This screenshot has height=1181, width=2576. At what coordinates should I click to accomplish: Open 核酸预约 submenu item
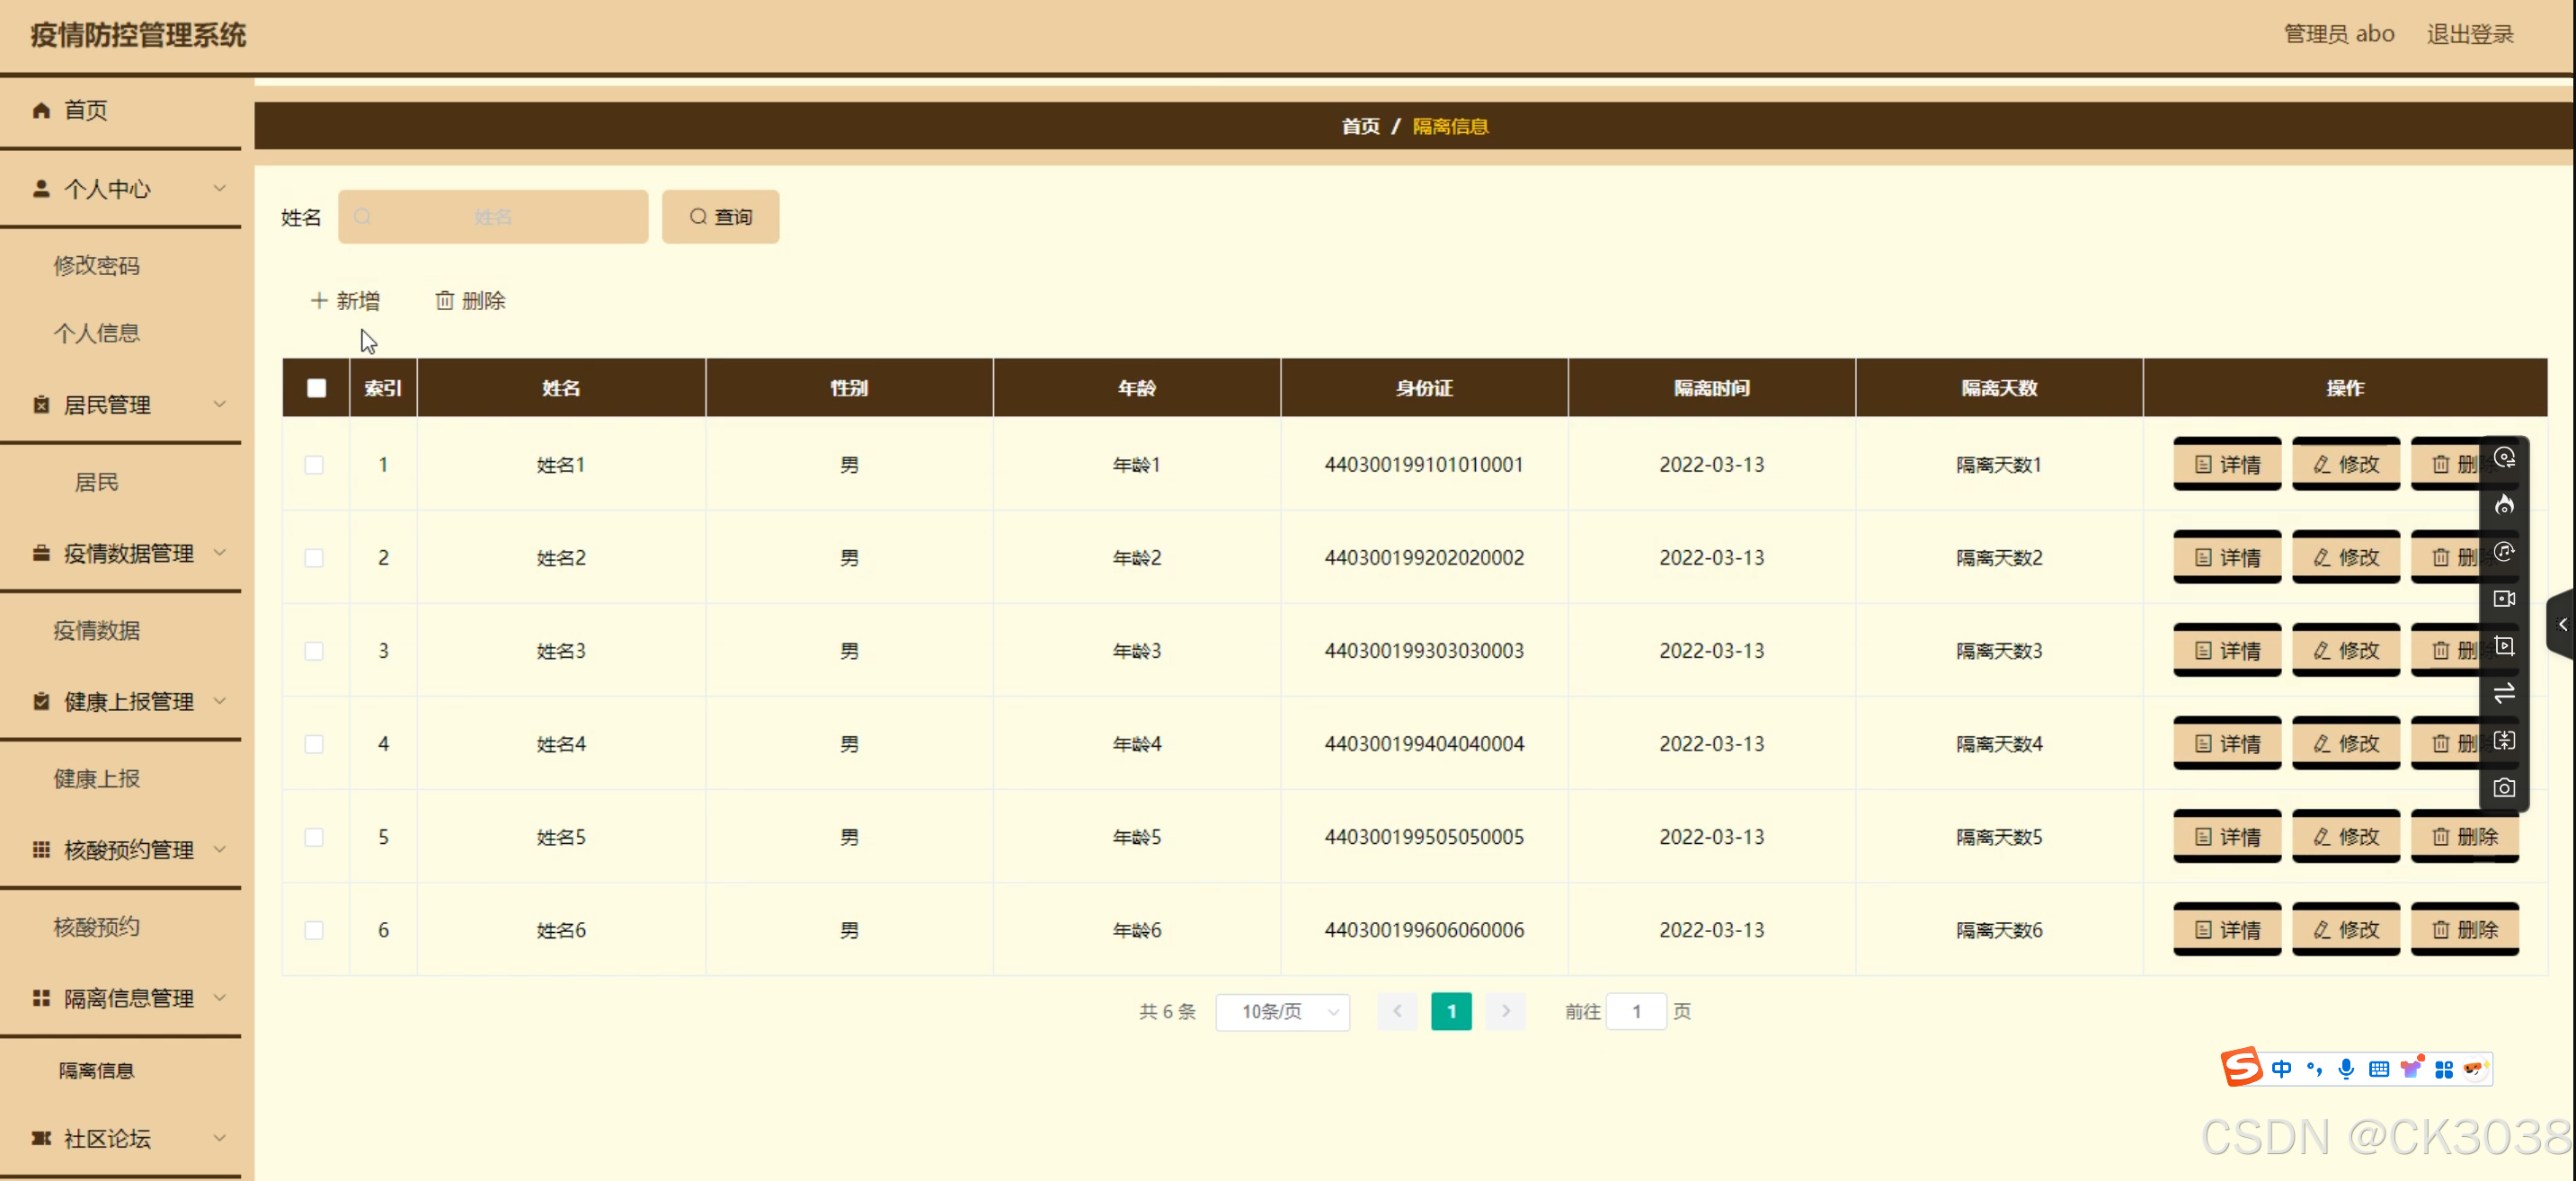click(x=97, y=927)
